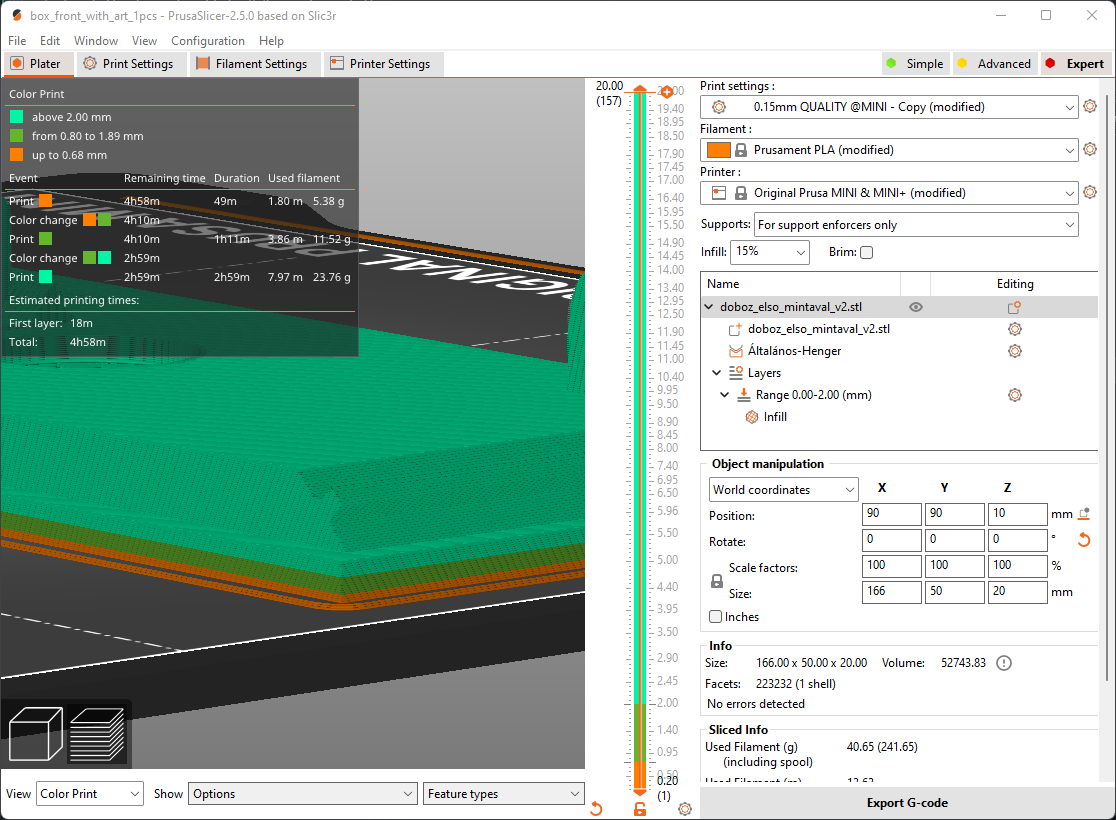Switch to the Plater tab
The width and height of the screenshot is (1116, 820).
[38, 63]
